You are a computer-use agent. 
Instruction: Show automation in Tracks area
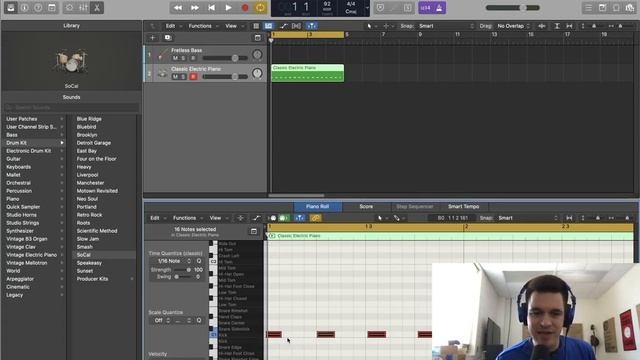[284, 26]
